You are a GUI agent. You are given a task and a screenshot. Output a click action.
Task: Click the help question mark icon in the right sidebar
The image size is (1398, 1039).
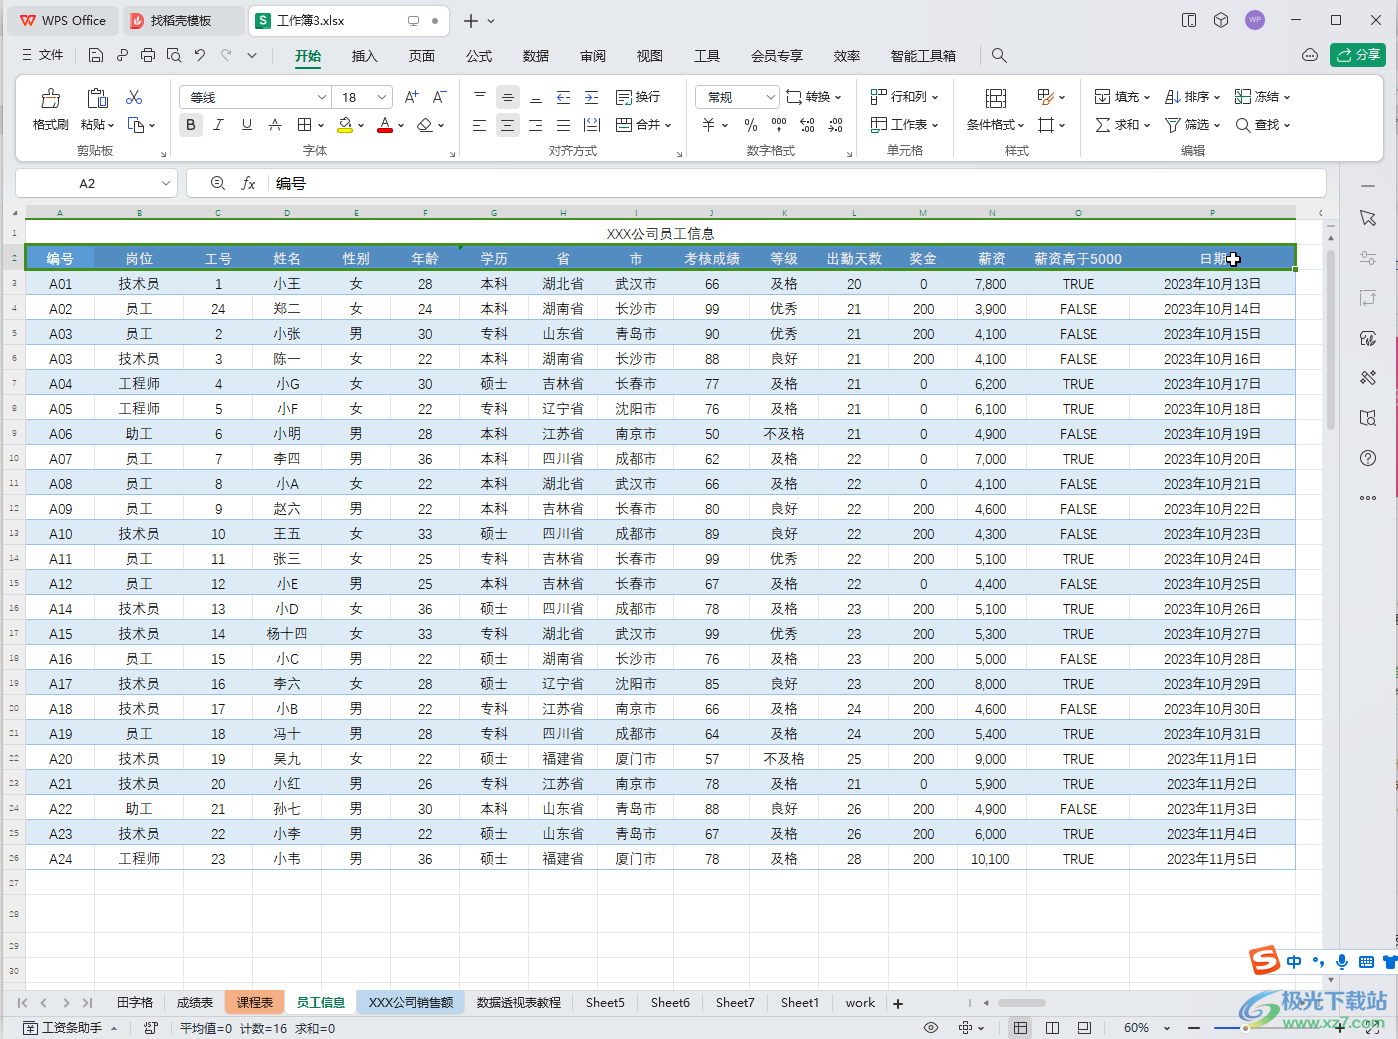click(x=1368, y=458)
